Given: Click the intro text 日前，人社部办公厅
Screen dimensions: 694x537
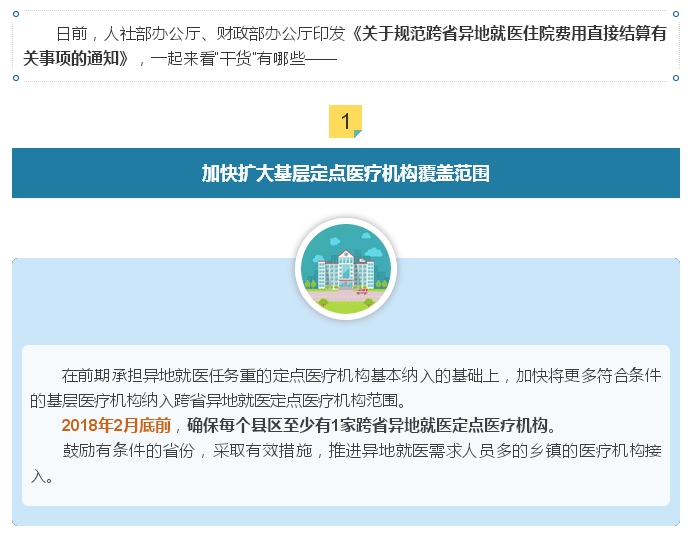Looking at the screenshot, I should pos(129,34).
